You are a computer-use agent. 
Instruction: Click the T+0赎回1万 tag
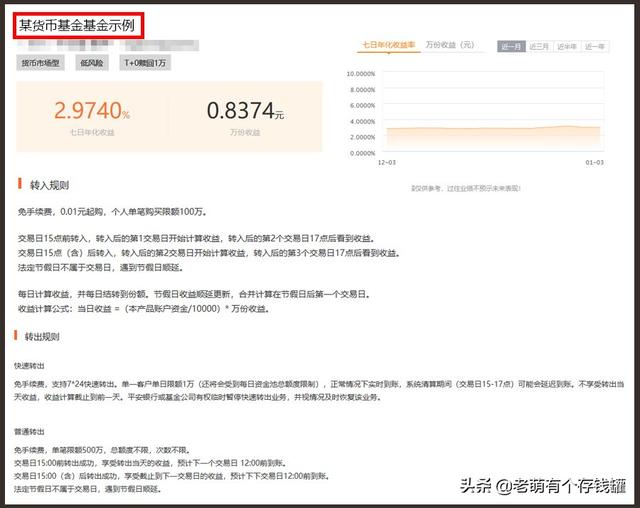[145, 63]
